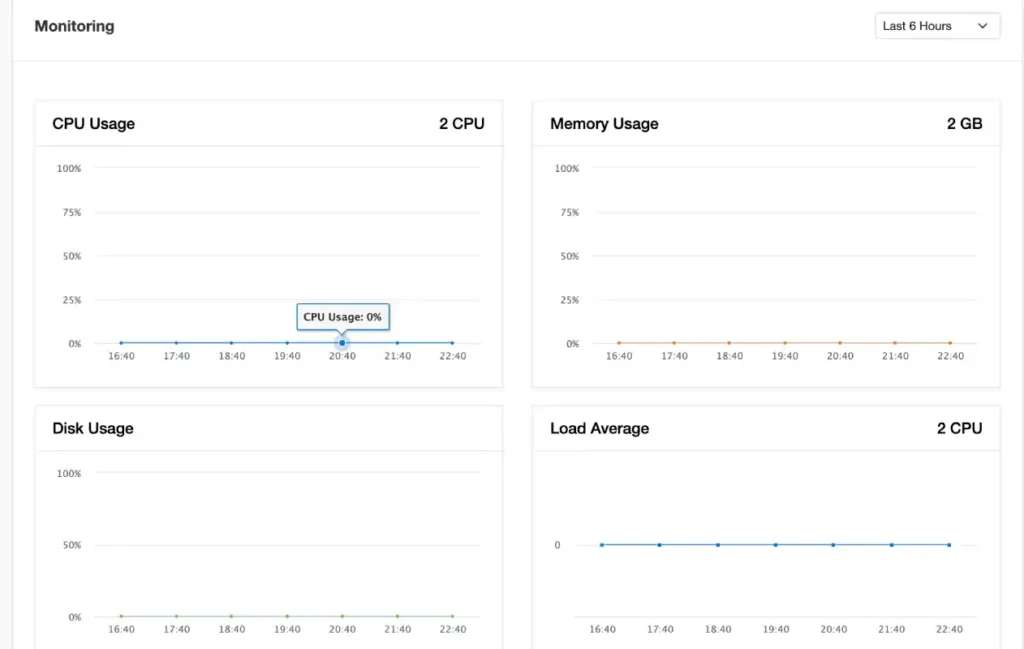The height and width of the screenshot is (649, 1024).
Task: Click the 16:40 data point on Load Average chart
Action: 602,545
